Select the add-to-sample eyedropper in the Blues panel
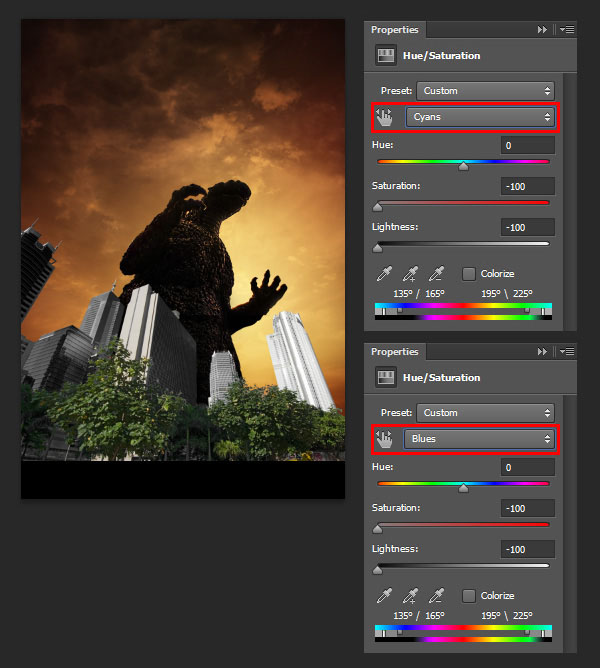 click(x=410, y=596)
